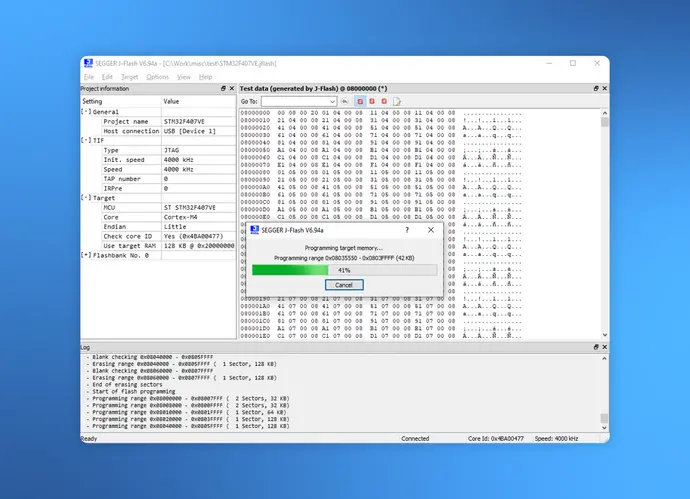Collapse the TIF settings section
Image resolution: width=690 pixels, height=499 pixels.
click(x=86, y=141)
